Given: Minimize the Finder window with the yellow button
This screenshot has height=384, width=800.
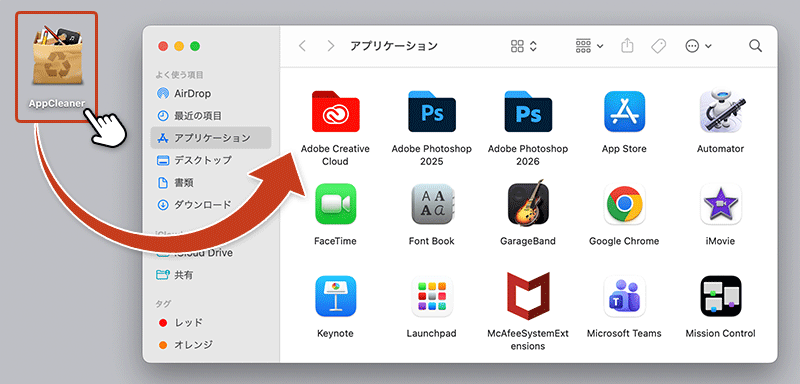Looking at the screenshot, I should pyautogui.click(x=179, y=46).
